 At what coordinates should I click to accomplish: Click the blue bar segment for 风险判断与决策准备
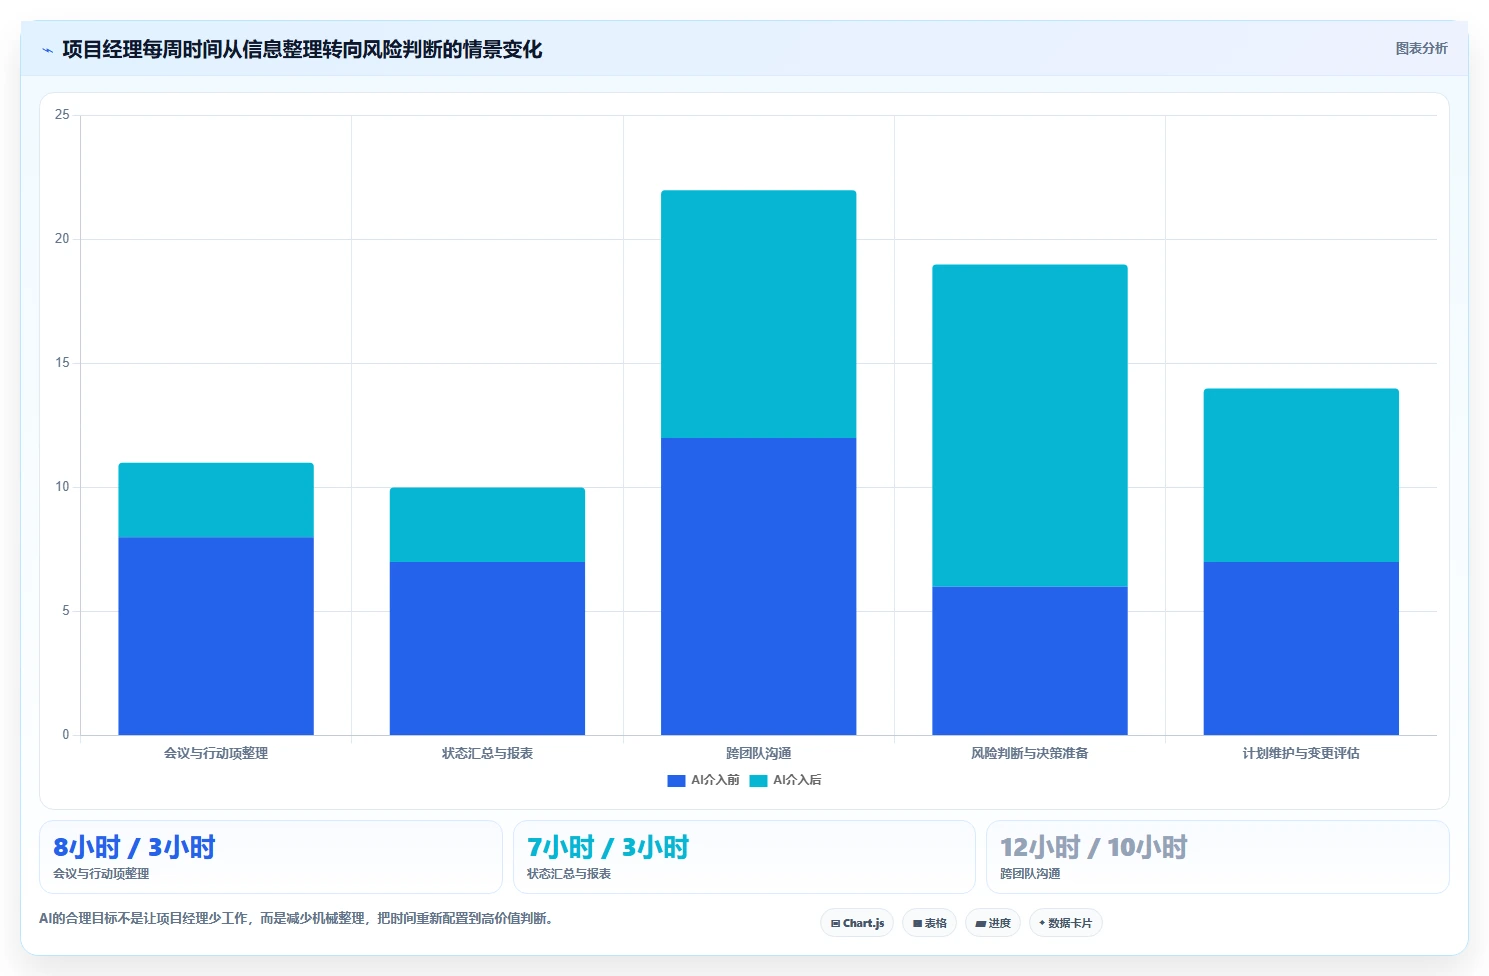[1030, 661]
